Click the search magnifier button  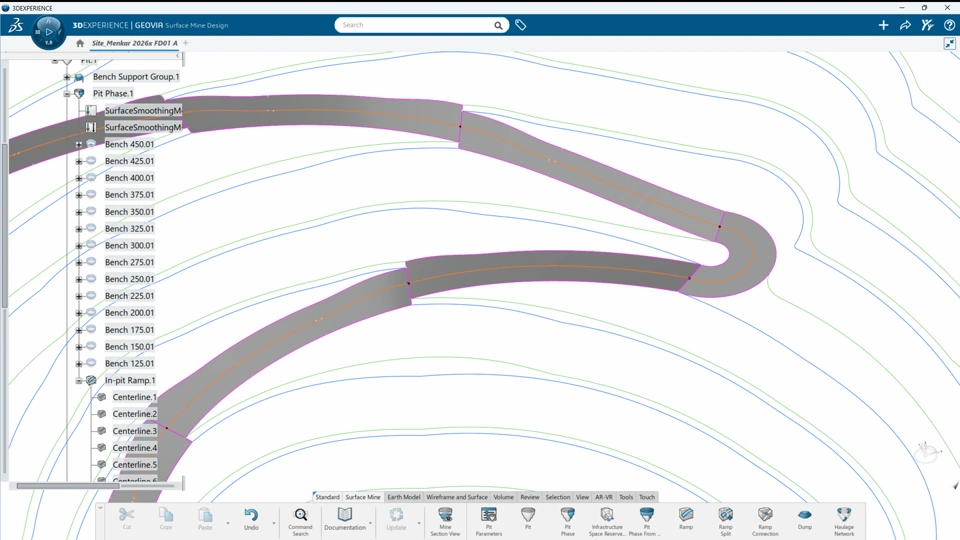pos(498,25)
